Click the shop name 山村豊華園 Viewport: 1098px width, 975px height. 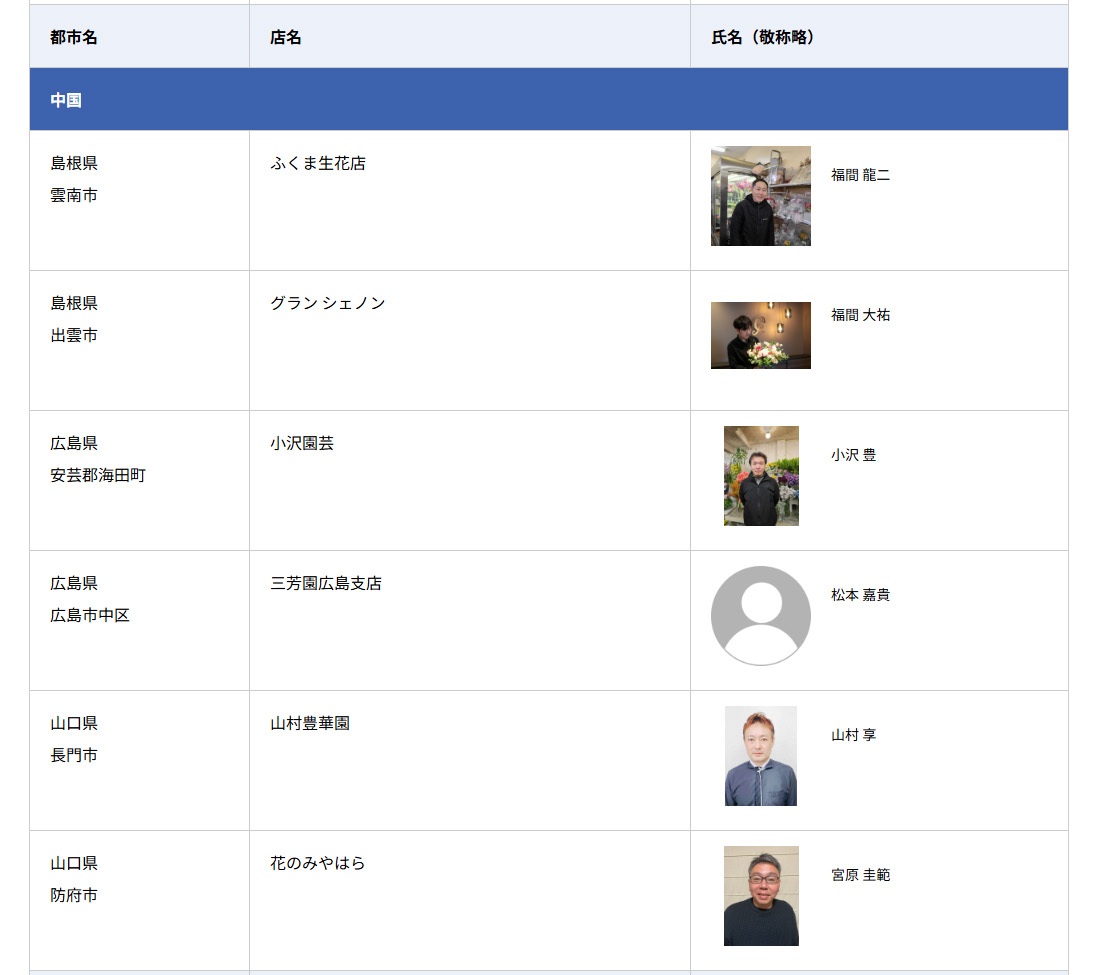309,723
